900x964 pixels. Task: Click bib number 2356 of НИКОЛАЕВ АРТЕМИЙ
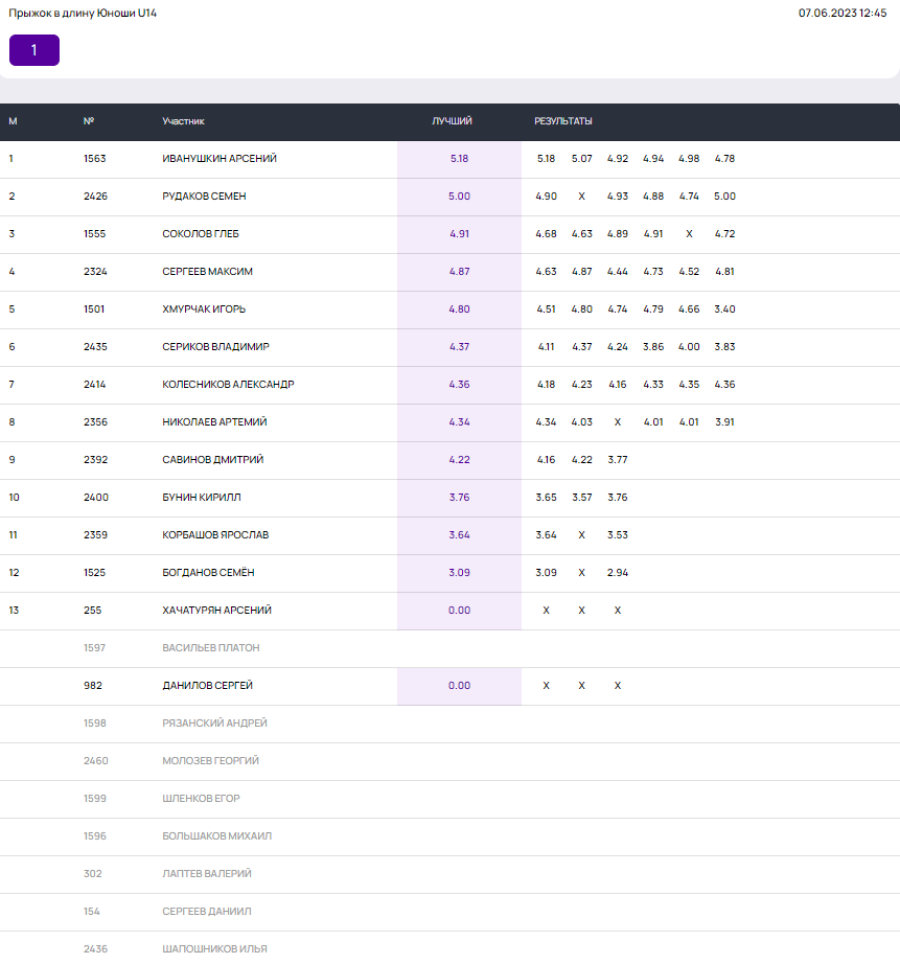[x=96, y=422]
